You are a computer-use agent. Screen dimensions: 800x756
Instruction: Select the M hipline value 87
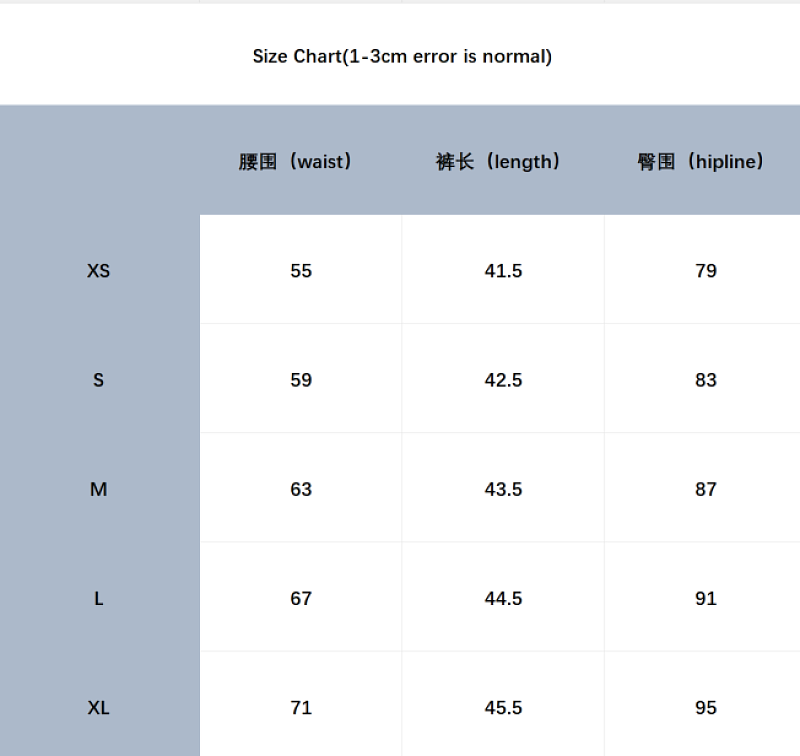(x=706, y=489)
